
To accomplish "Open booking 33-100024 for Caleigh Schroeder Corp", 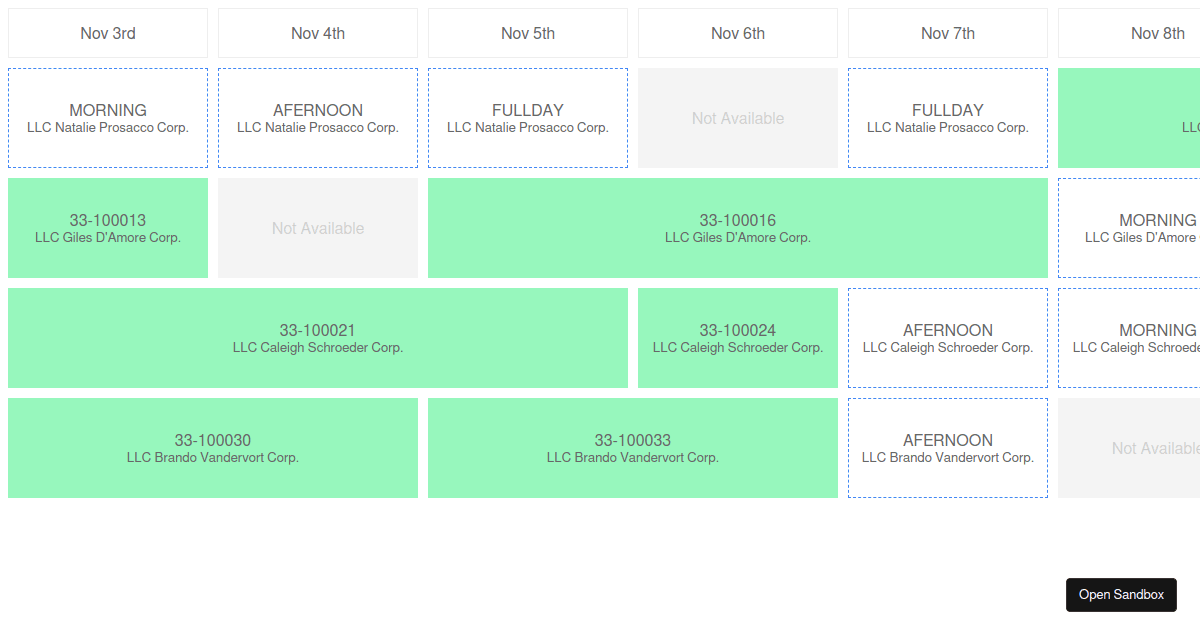I will (737, 337).
